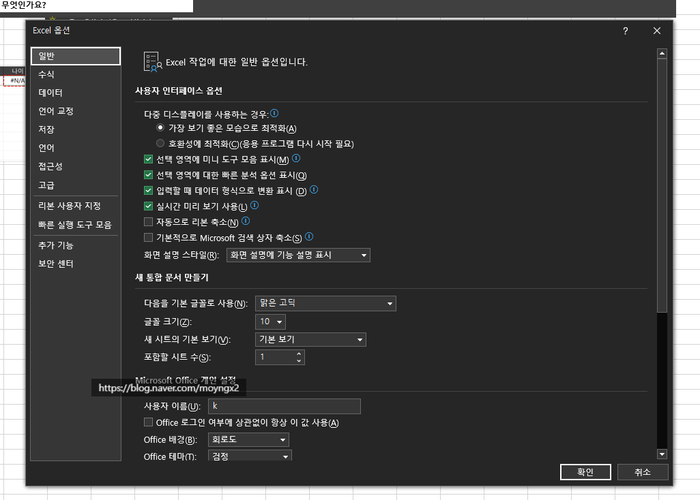
Task: Open the 일반 category in Excel options
Action: point(76,56)
